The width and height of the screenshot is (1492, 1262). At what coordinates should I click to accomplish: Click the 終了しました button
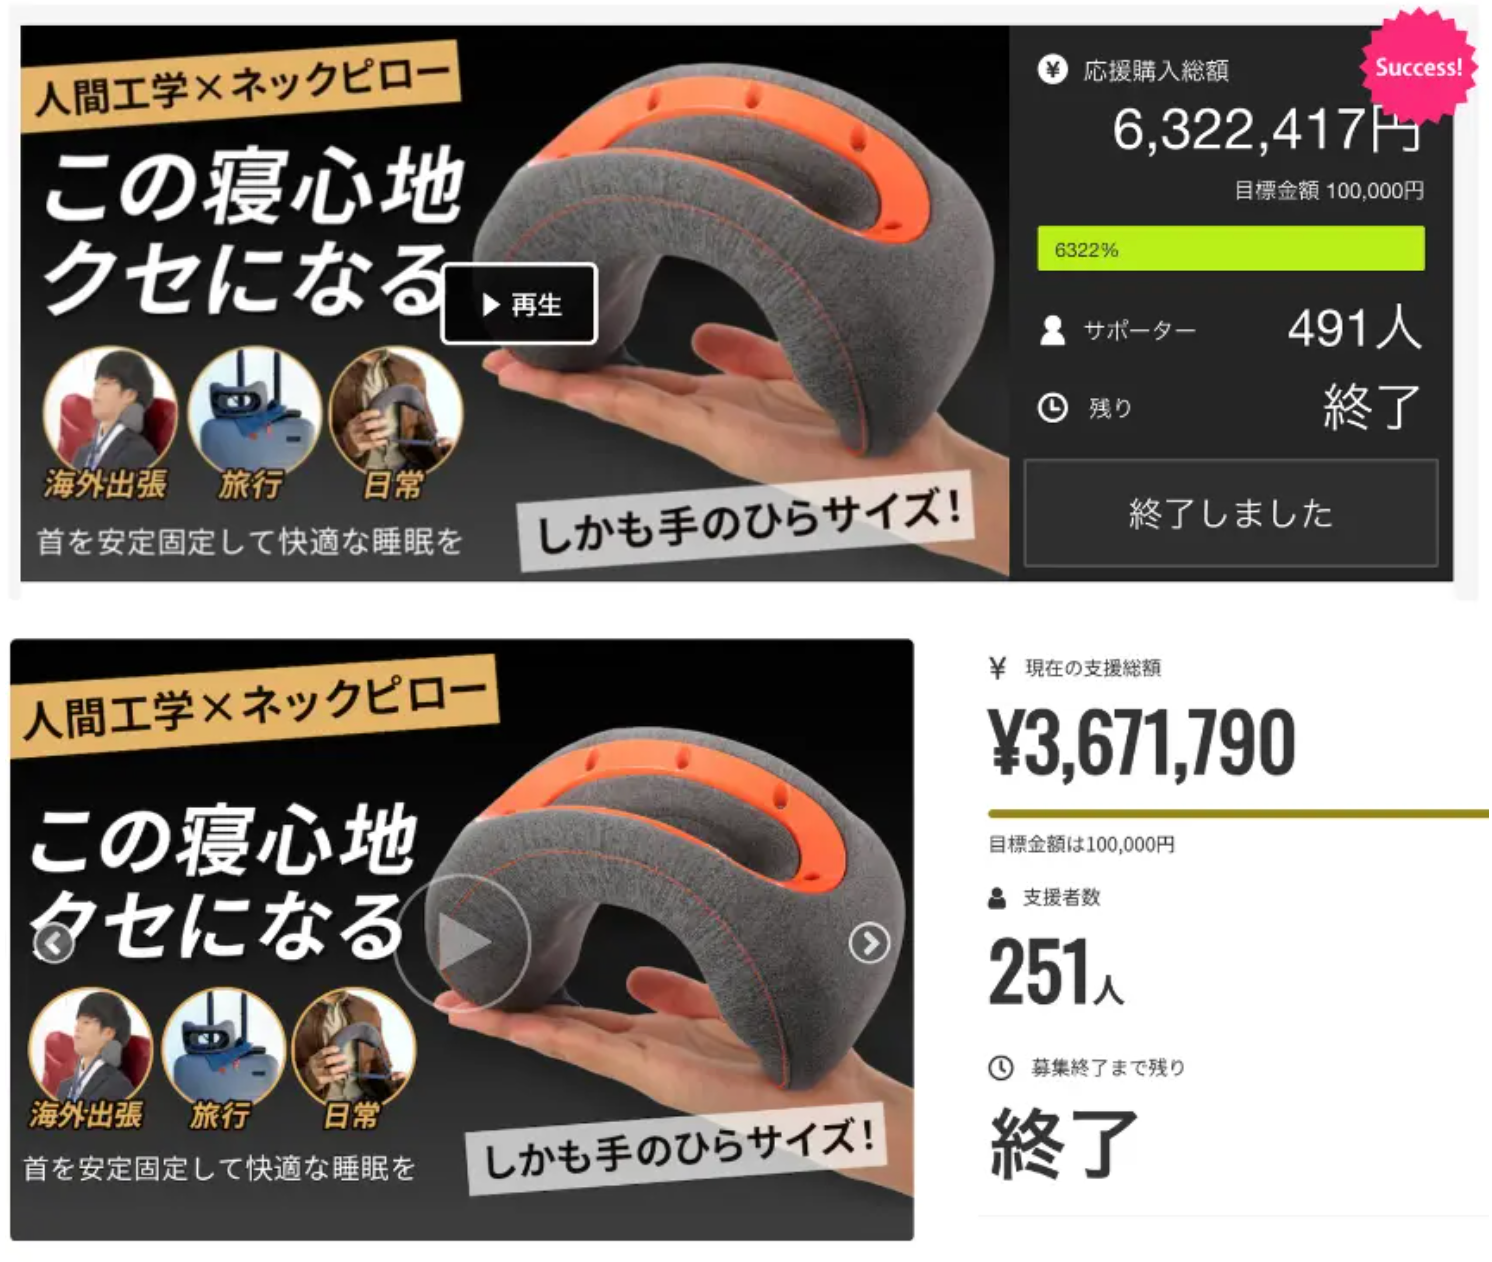coord(1231,513)
